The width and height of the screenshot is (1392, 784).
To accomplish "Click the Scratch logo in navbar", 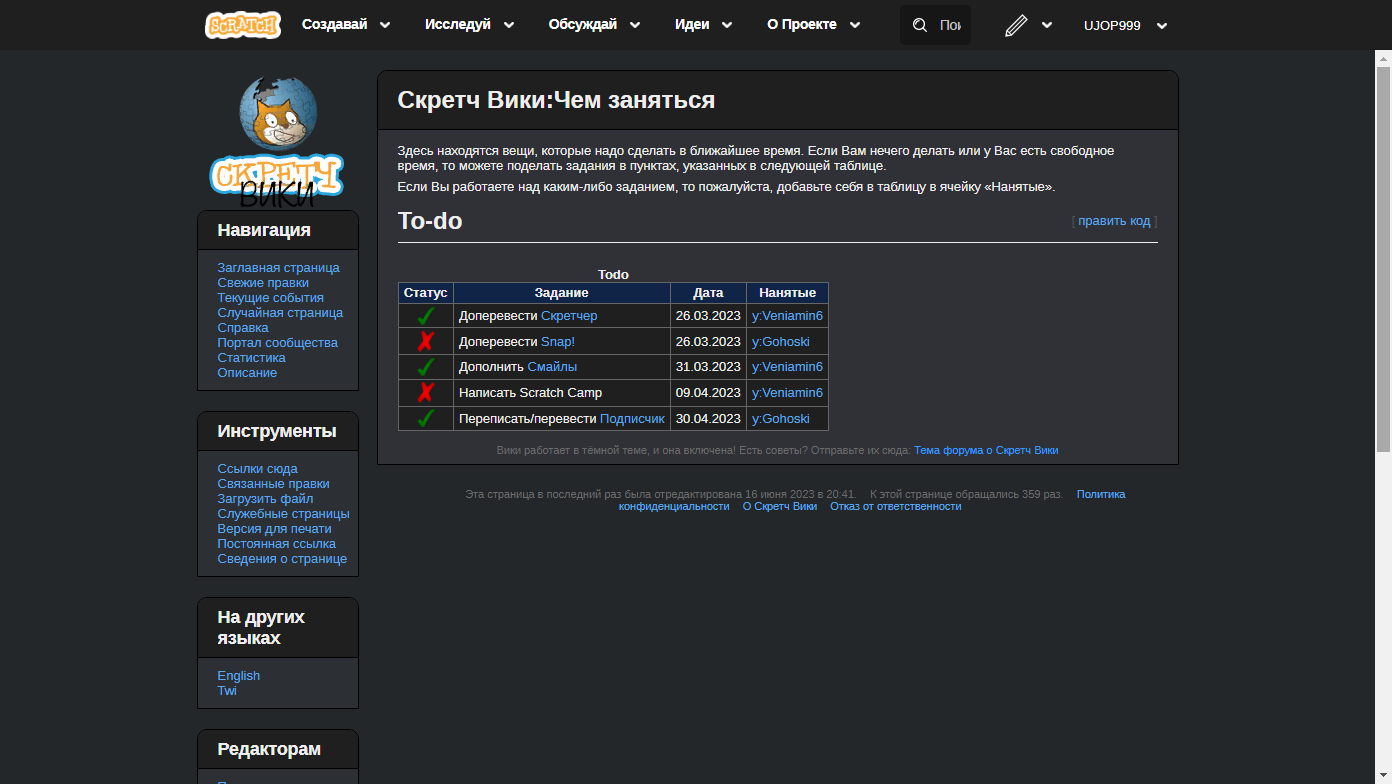I will (x=243, y=25).
